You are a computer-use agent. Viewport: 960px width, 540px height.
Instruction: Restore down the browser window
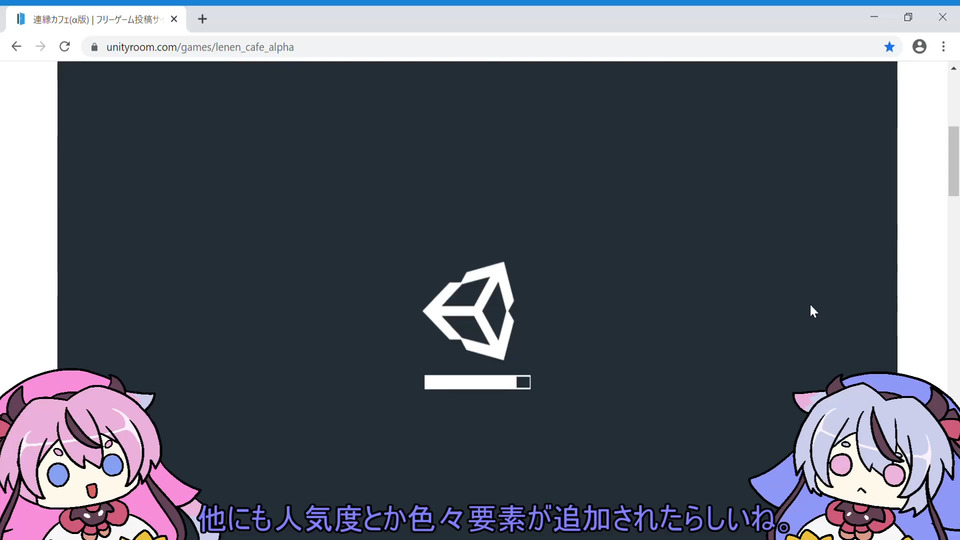(908, 17)
